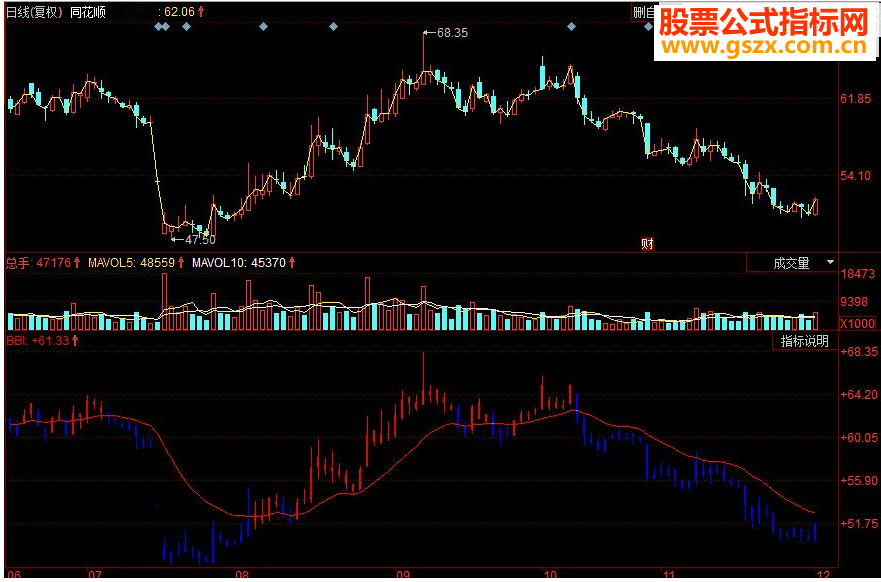This screenshot has width=881, height=582.
Task: Click the 股票公式指标网 banner title
Action: coord(763,22)
